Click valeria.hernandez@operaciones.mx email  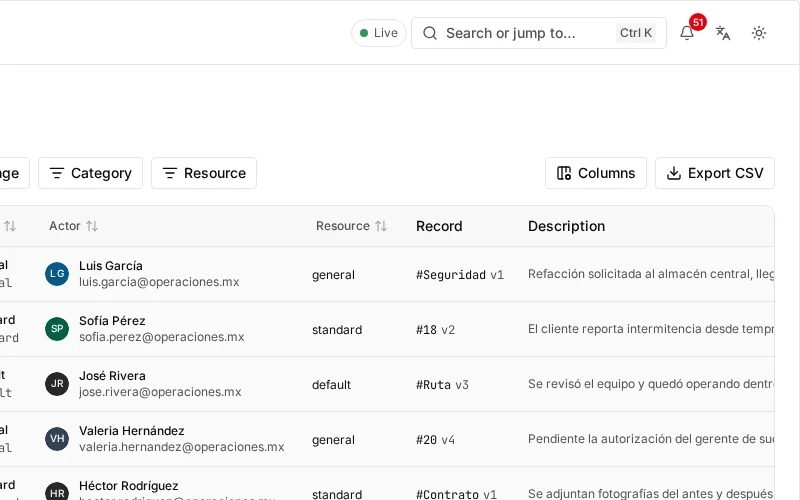182,447
